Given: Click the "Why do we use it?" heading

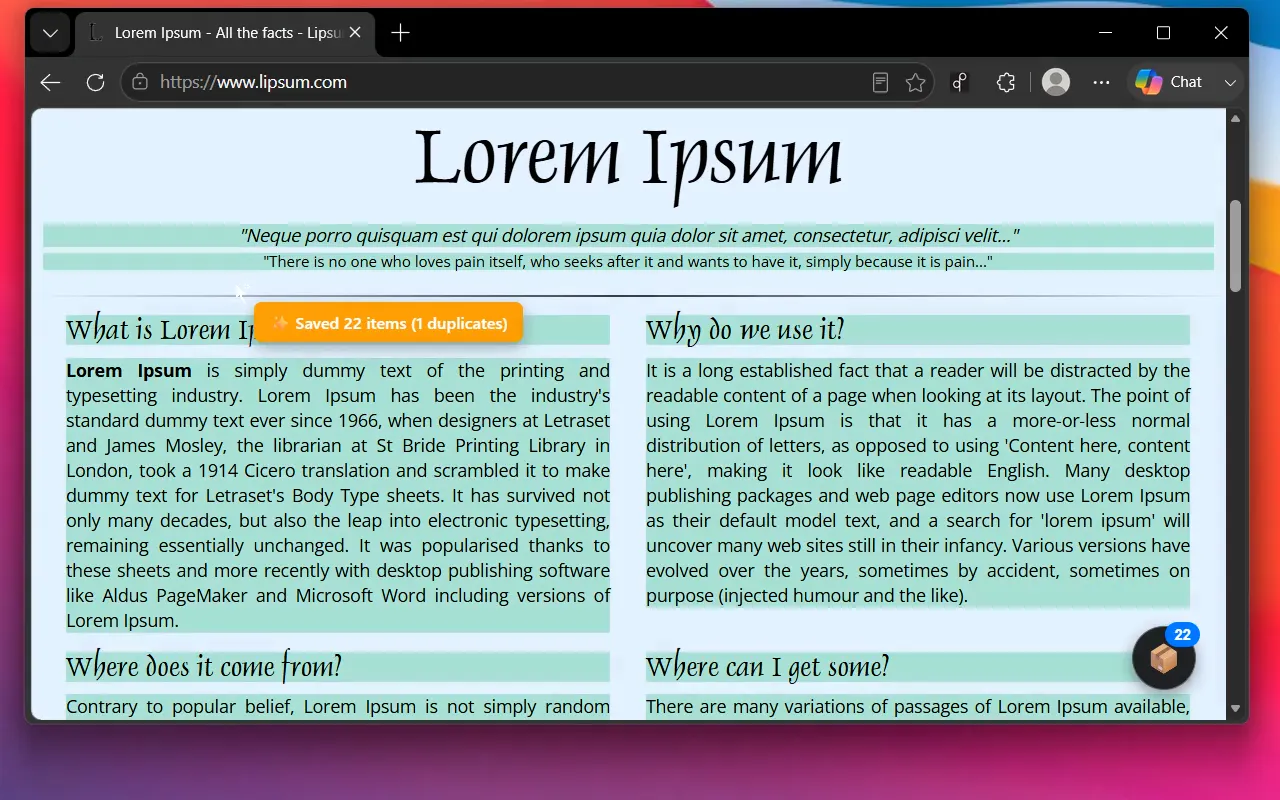Looking at the screenshot, I should [x=745, y=329].
